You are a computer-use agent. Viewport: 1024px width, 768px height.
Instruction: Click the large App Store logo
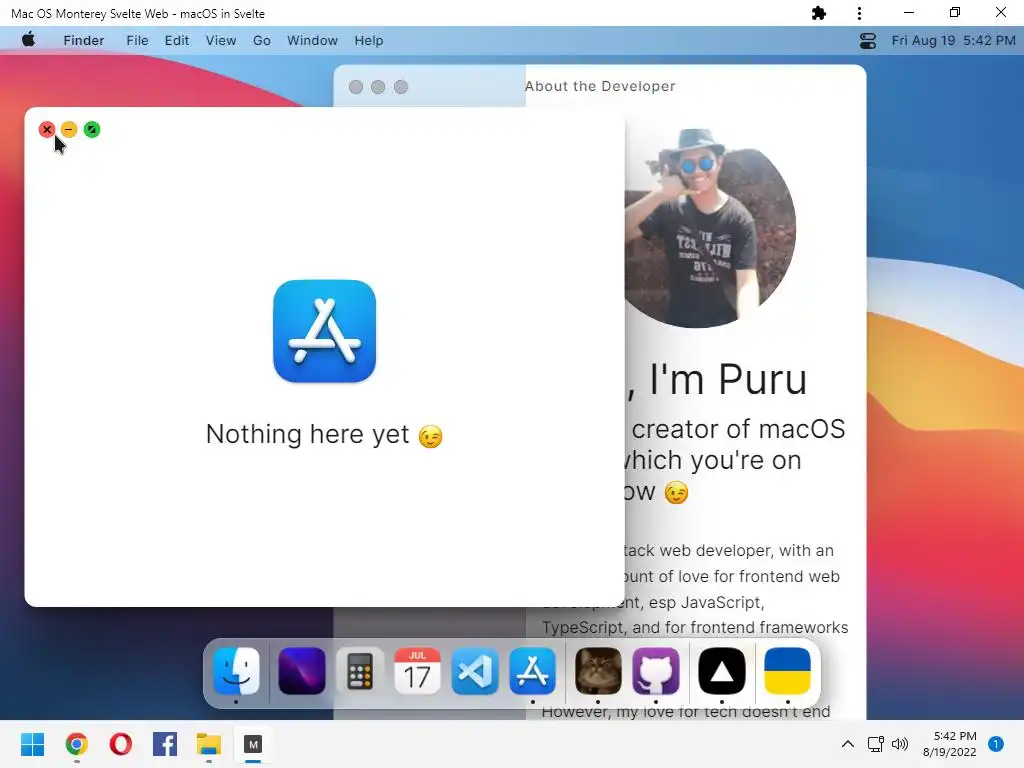pyautogui.click(x=325, y=331)
